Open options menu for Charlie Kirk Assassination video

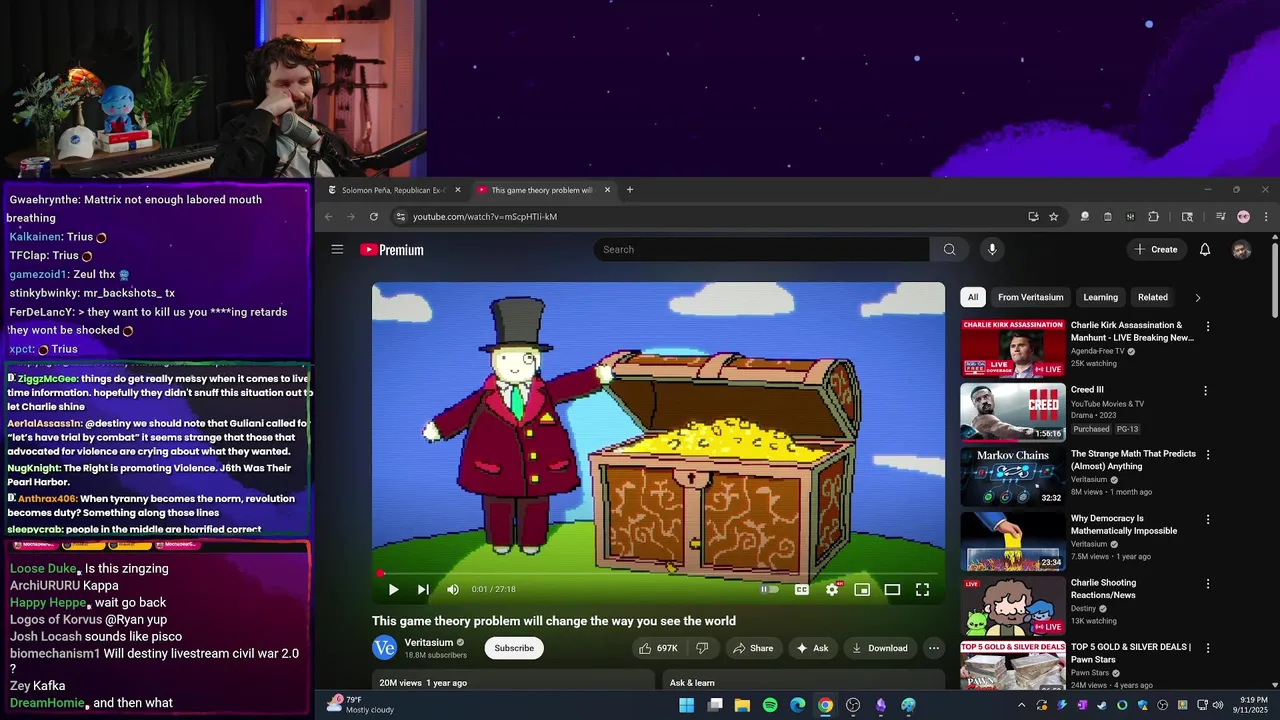point(1207,326)
